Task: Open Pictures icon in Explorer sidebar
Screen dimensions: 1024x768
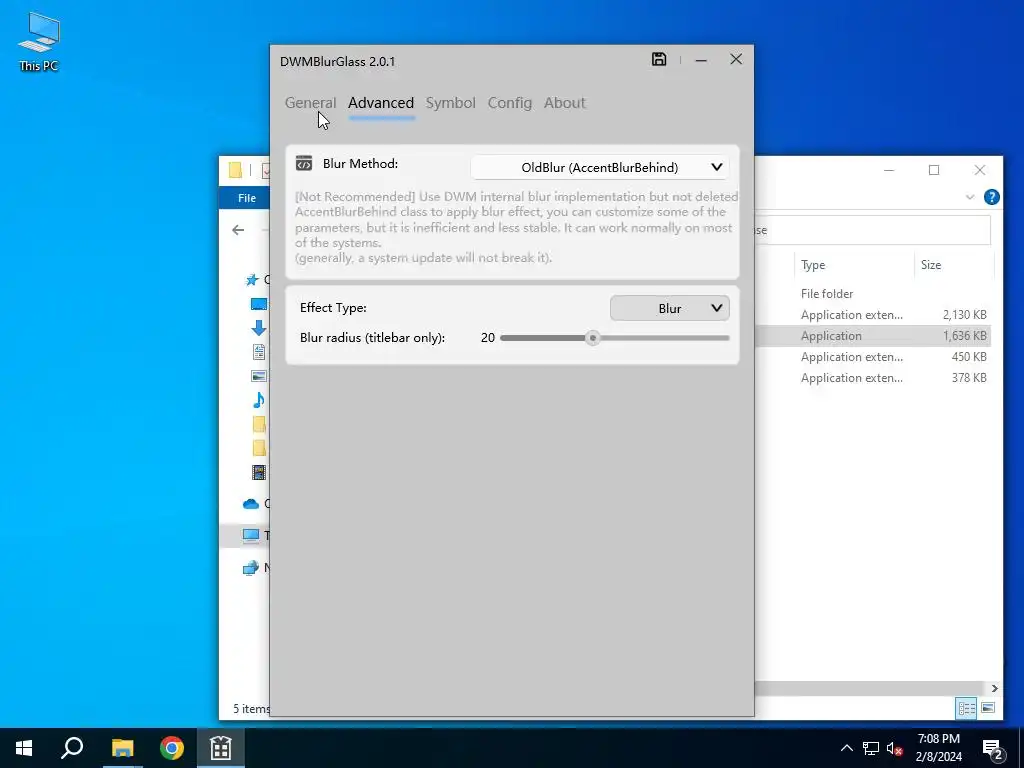Action: pyautogui.click(x=259, y=376)
